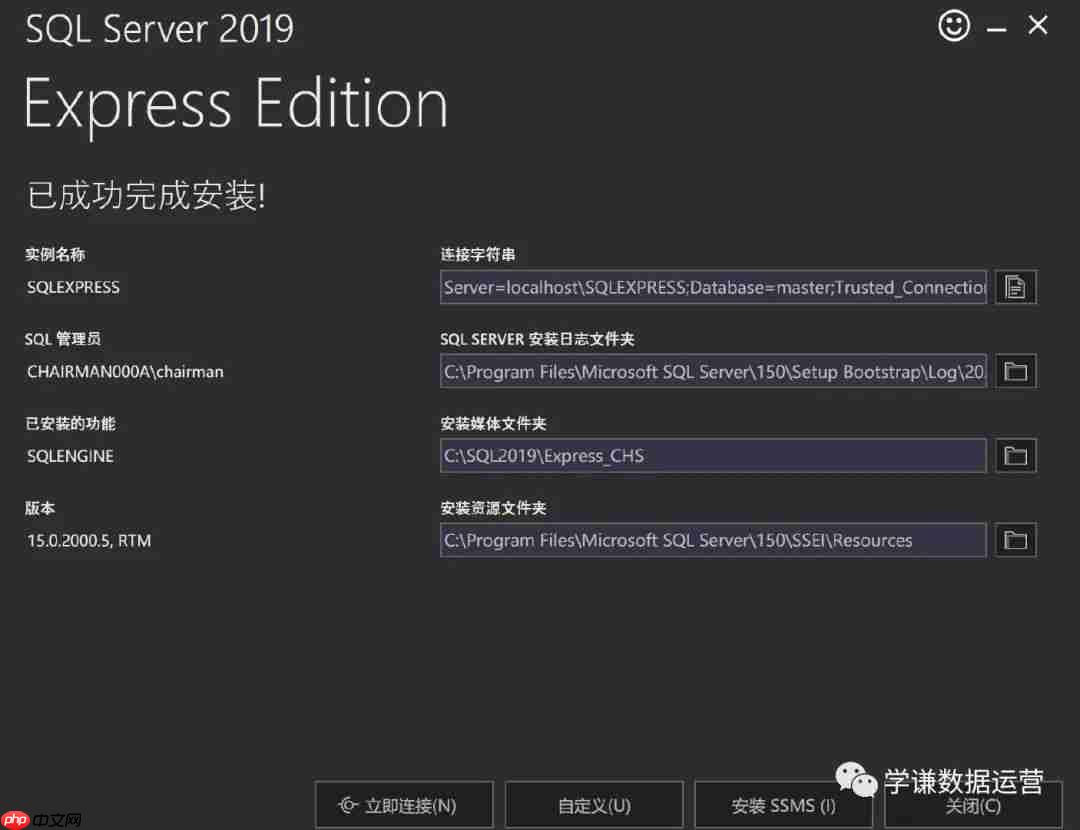Click the 立即连接(N) button
This screenshot has height=830, width=1080.
(404, 804)
